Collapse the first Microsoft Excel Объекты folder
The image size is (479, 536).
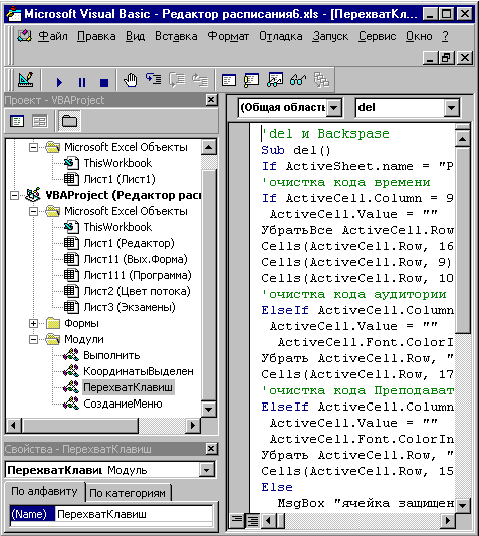[x=34, y=147]
